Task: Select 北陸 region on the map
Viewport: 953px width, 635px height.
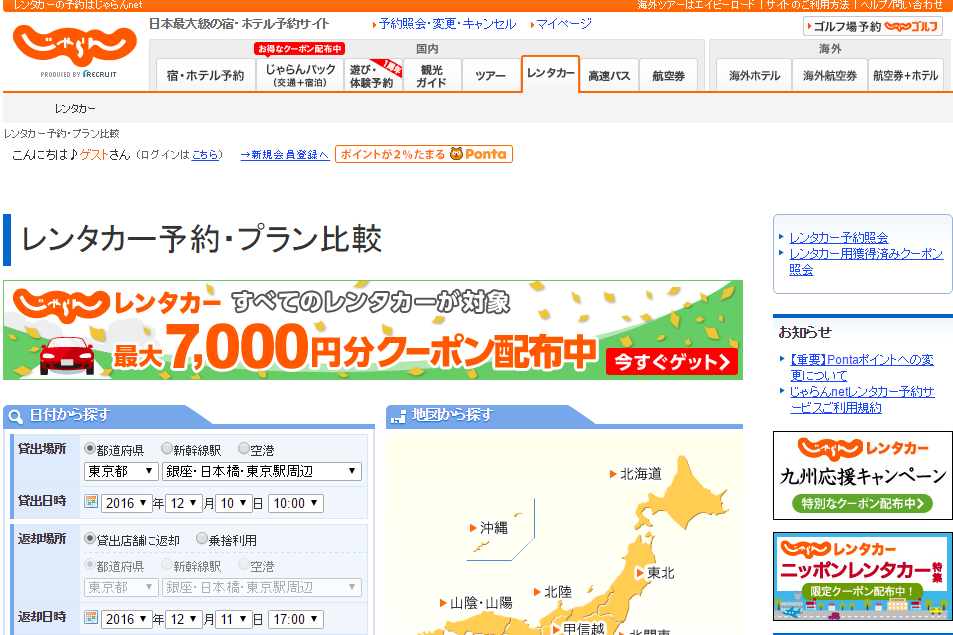Action: point(553,591)
